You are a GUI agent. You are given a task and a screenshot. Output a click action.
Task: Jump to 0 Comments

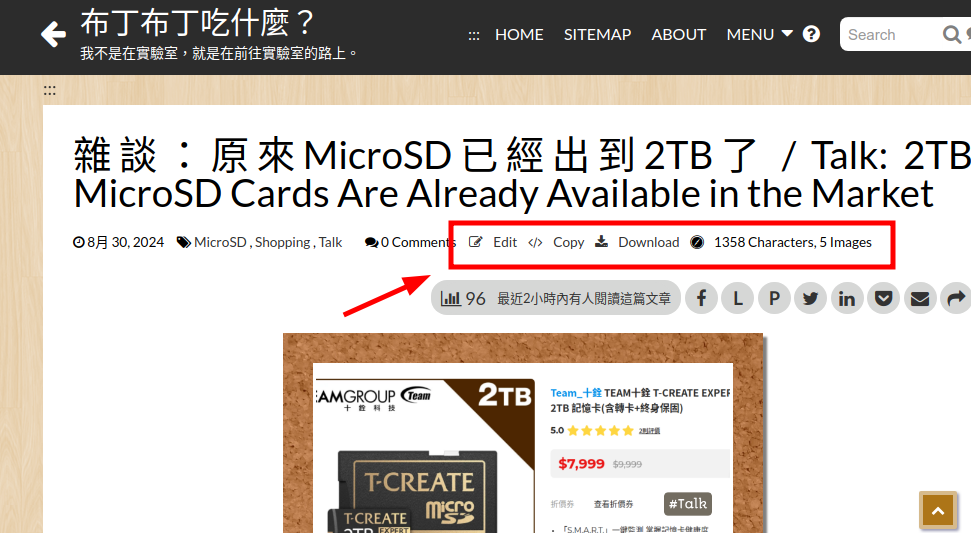(x=418, y=242)
